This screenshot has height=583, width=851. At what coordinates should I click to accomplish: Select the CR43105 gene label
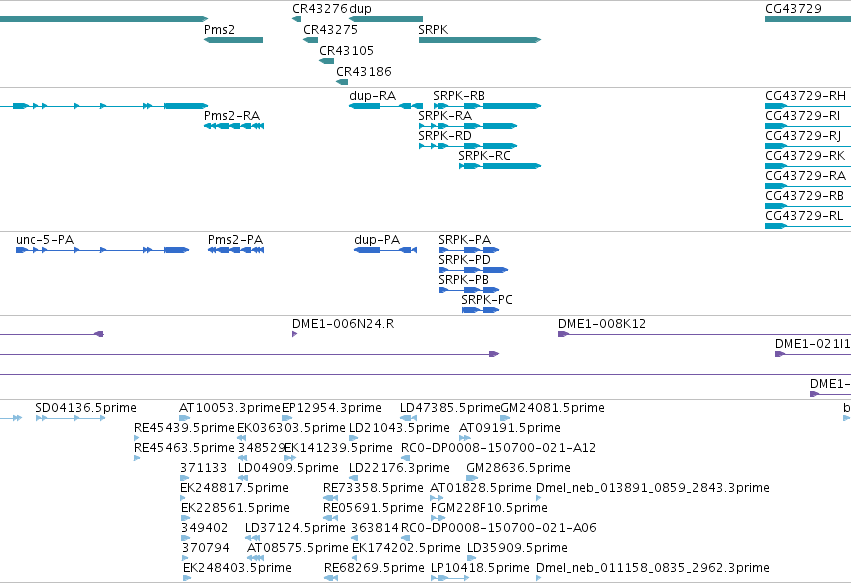tap(346, 50)
